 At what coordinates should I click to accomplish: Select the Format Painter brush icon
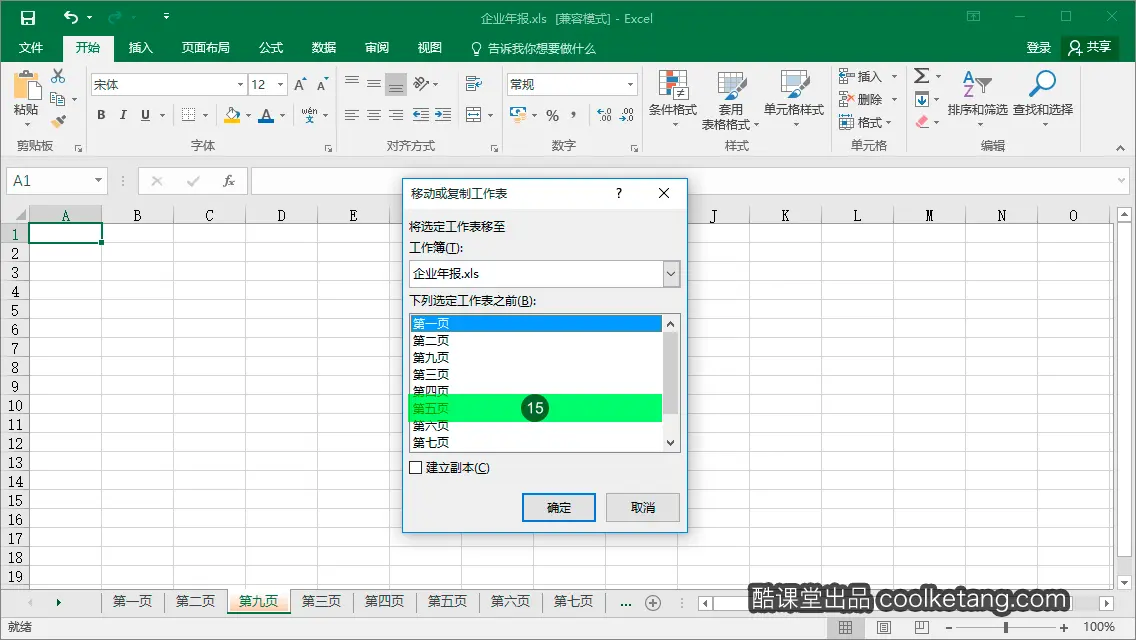(x=58, y=121)
